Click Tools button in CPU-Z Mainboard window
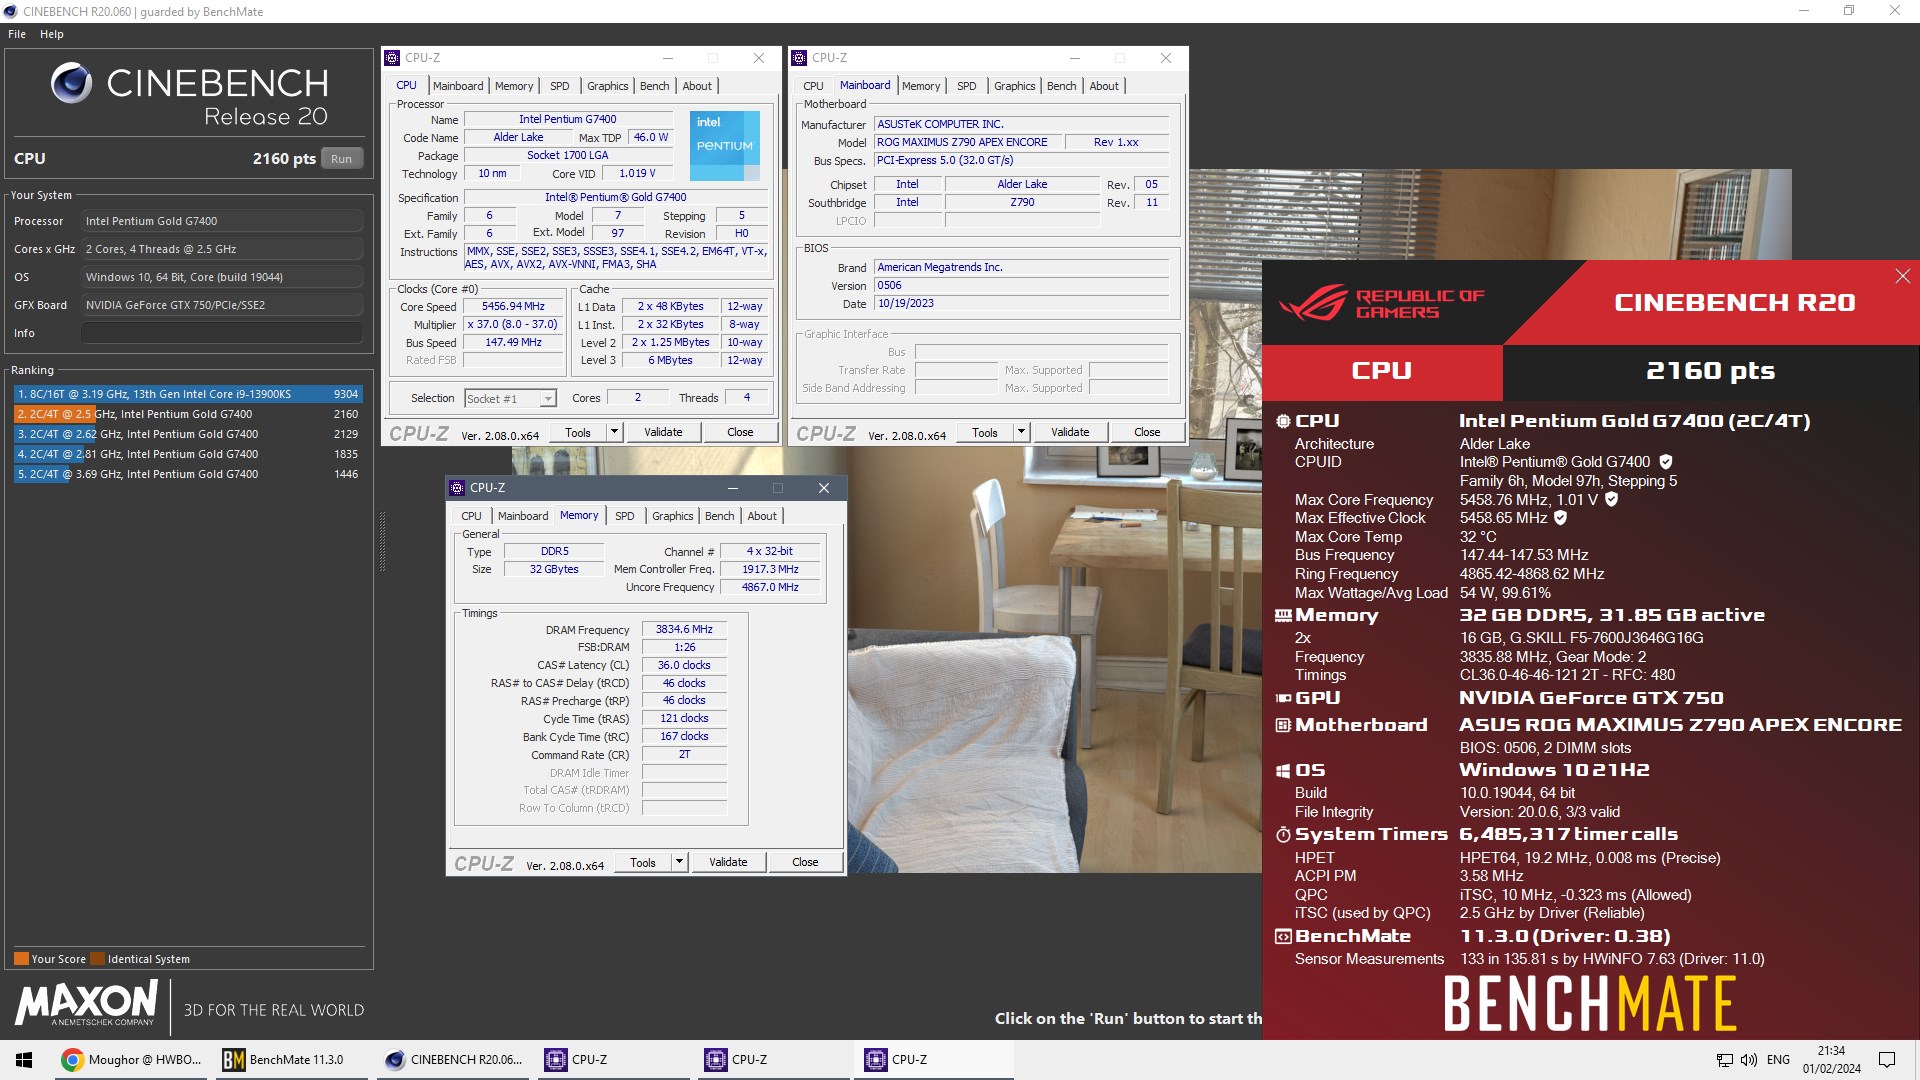 point(984,432)
